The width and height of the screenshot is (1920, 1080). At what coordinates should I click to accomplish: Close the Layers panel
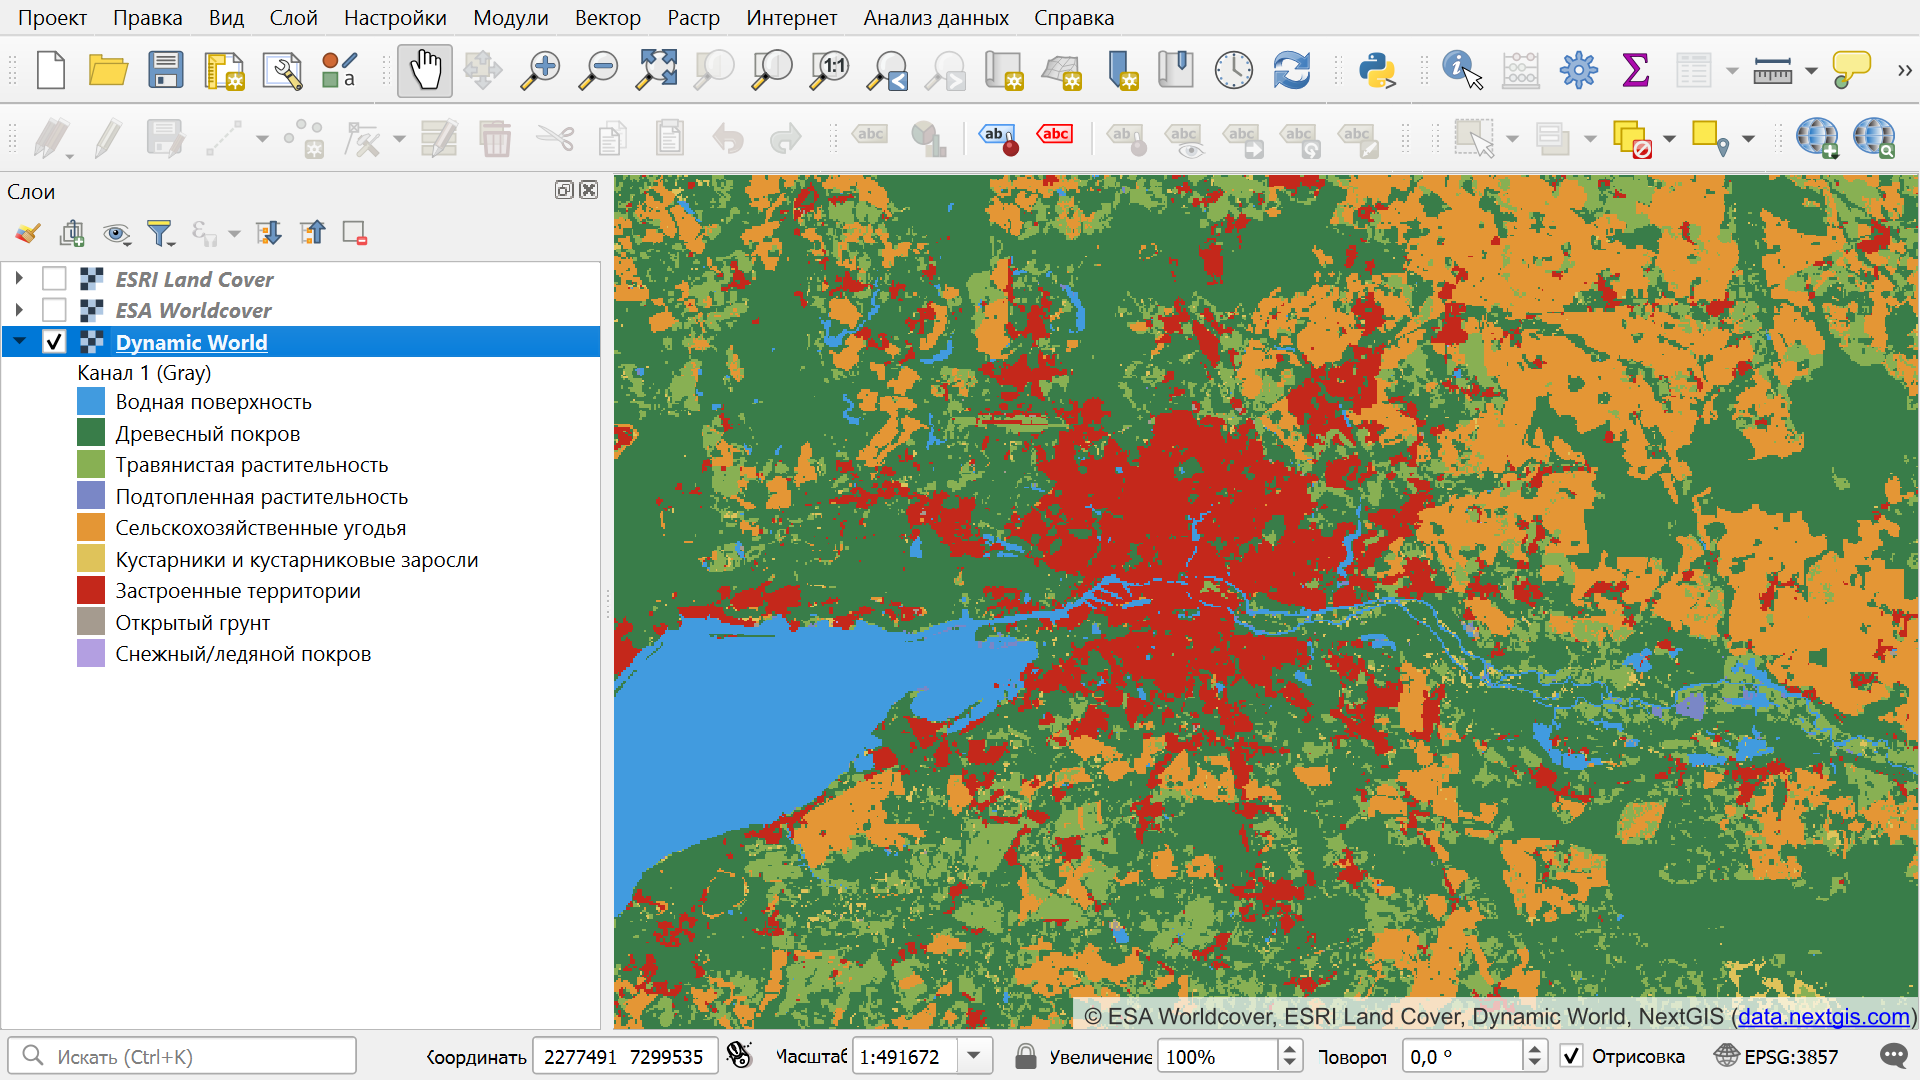tap(589, 190)
